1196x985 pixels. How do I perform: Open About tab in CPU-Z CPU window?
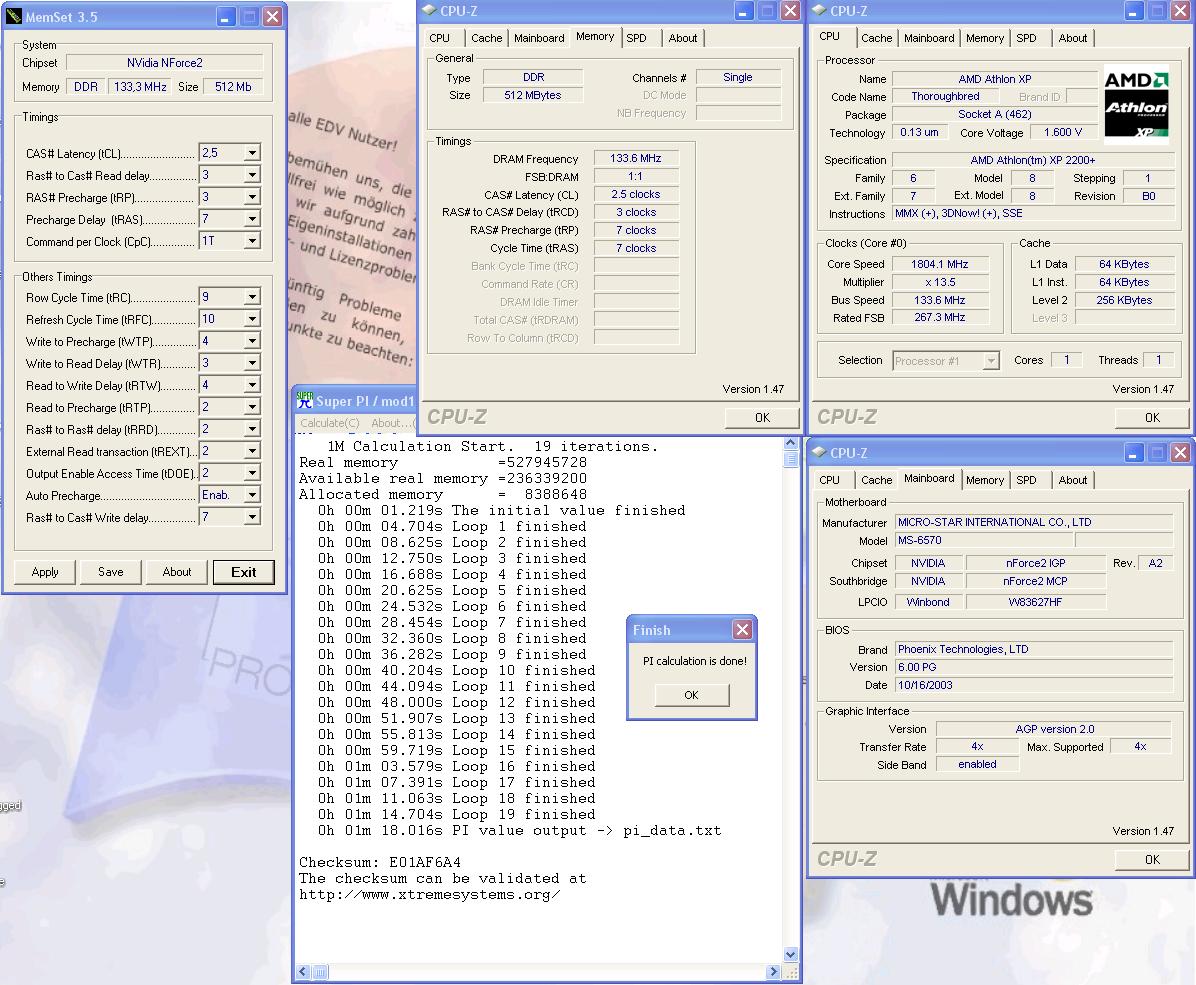1072,38
